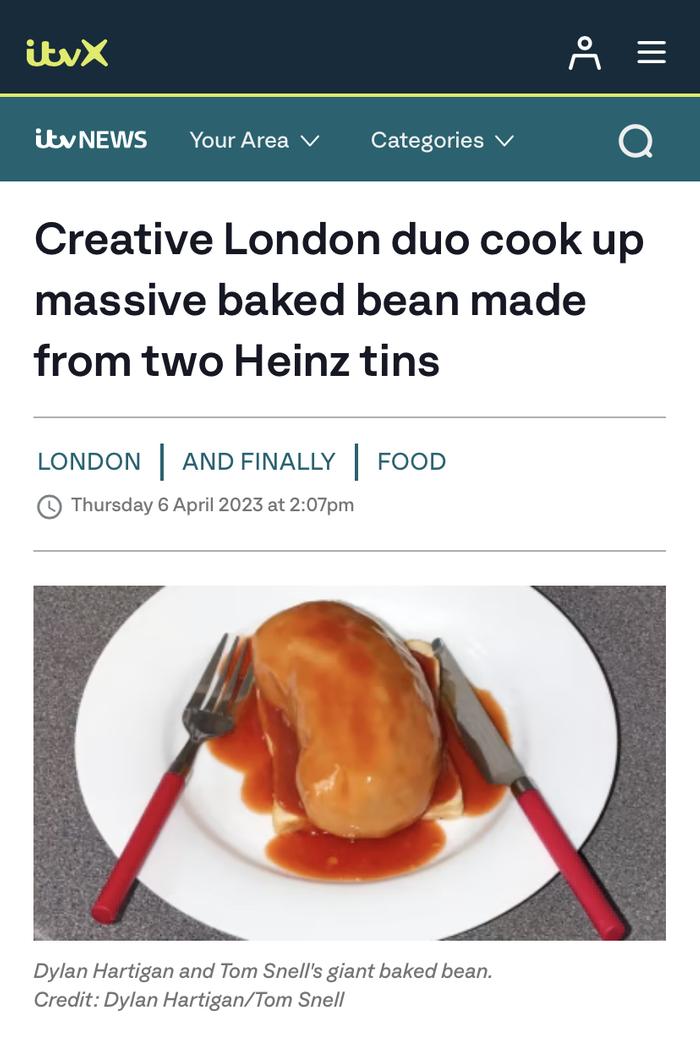Screen dimensions: 700x1057
Task: Open the giant baked bean photo
Action: 349,762
